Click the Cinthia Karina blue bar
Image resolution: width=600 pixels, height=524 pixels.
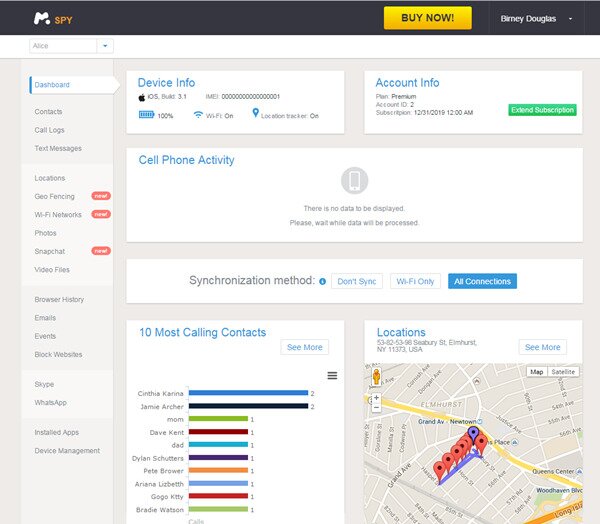[248, 393]
